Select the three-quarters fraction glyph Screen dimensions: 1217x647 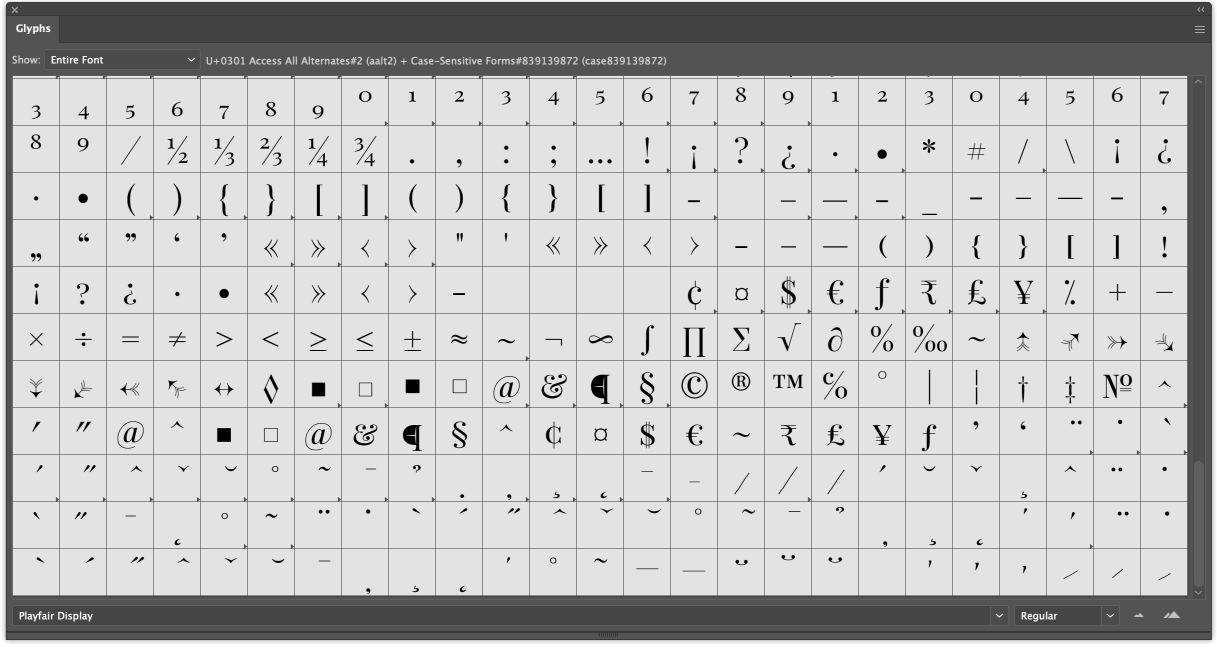[365, 150]
